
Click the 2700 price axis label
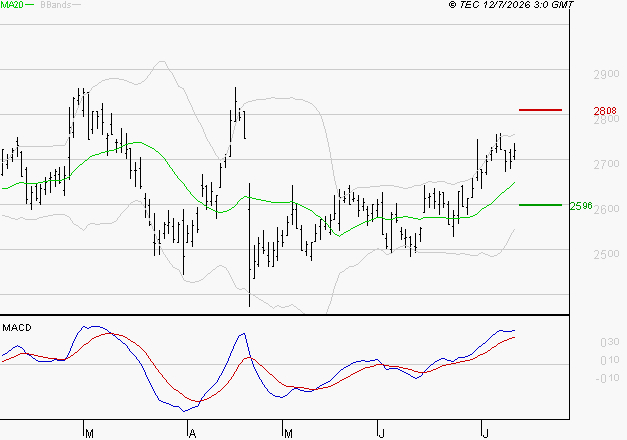pos(606,164)
